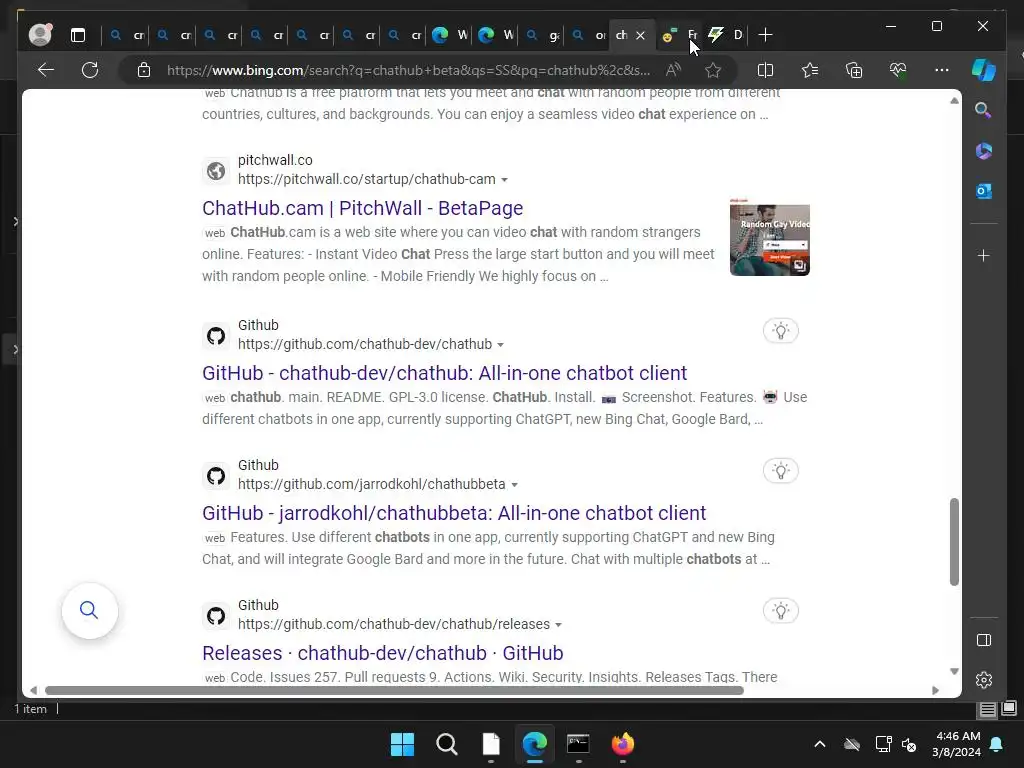
Task: Click the scroll down arrow of page
Action: pyautogui.click(x=954, y=671)
